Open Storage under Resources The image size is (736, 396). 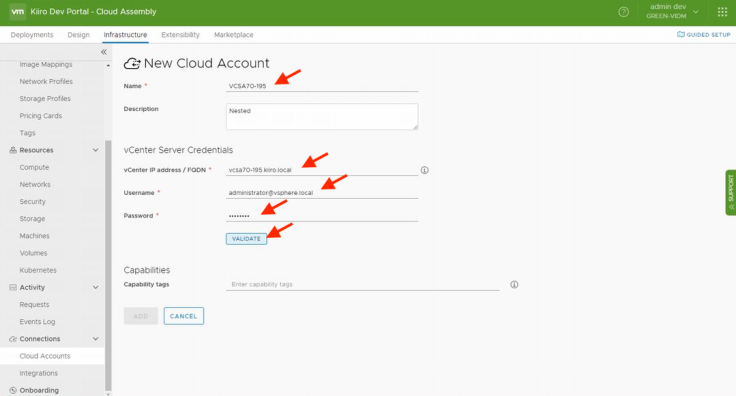click(x=32, y=219)
